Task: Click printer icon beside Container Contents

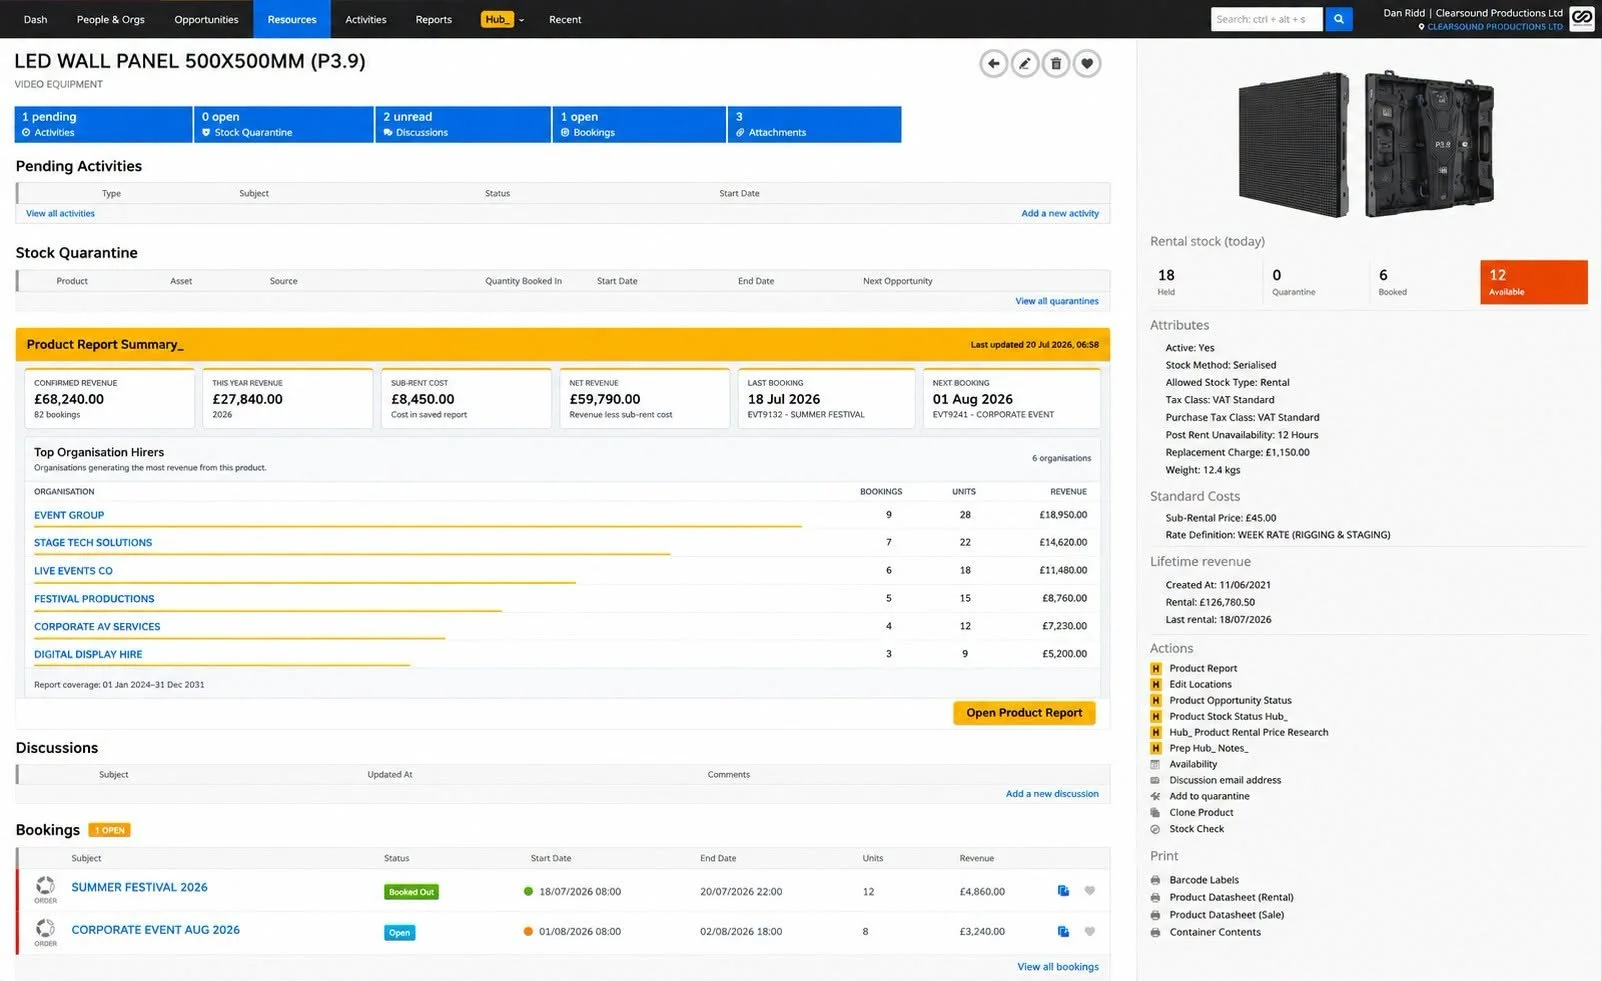Action: (x=1156, y=932)
